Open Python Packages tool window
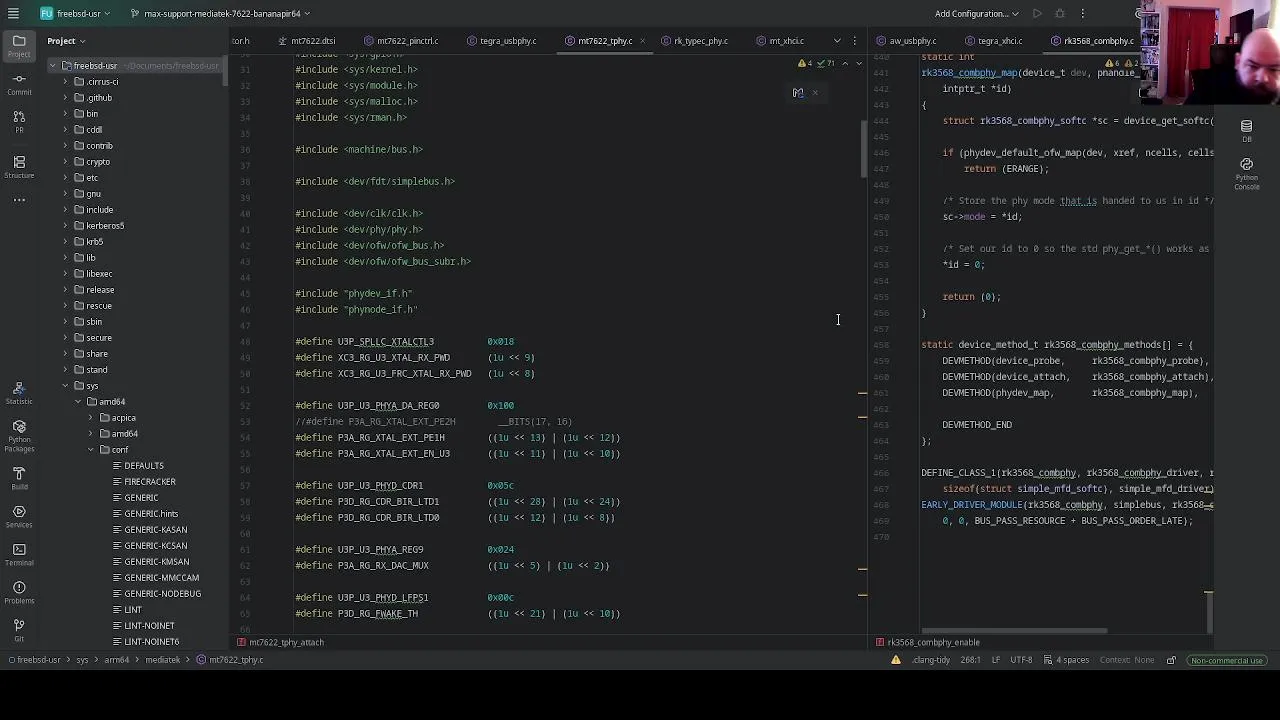The image size is (1280, 720). pos(19,435)
